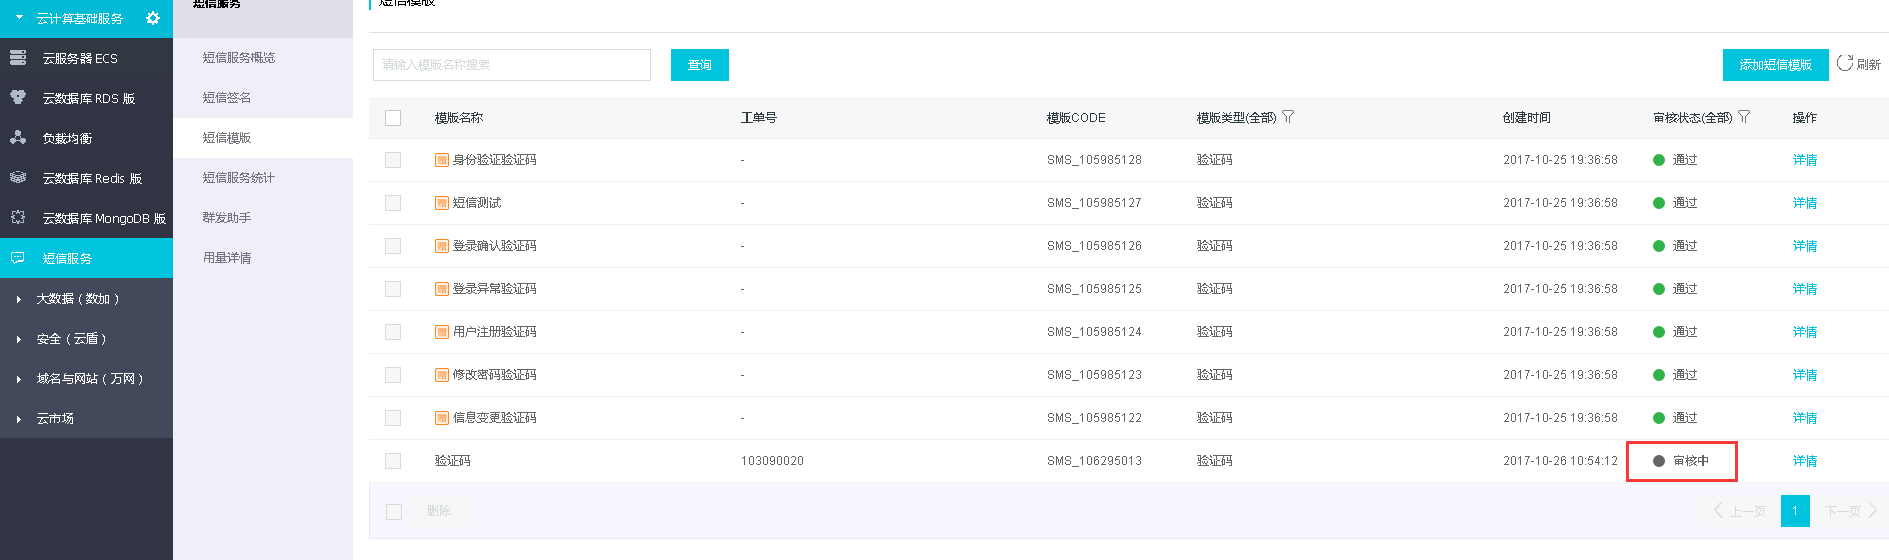Click the filter icon beside 模版类型(全部)
Screen dimensions: 1889x560
1288,117
